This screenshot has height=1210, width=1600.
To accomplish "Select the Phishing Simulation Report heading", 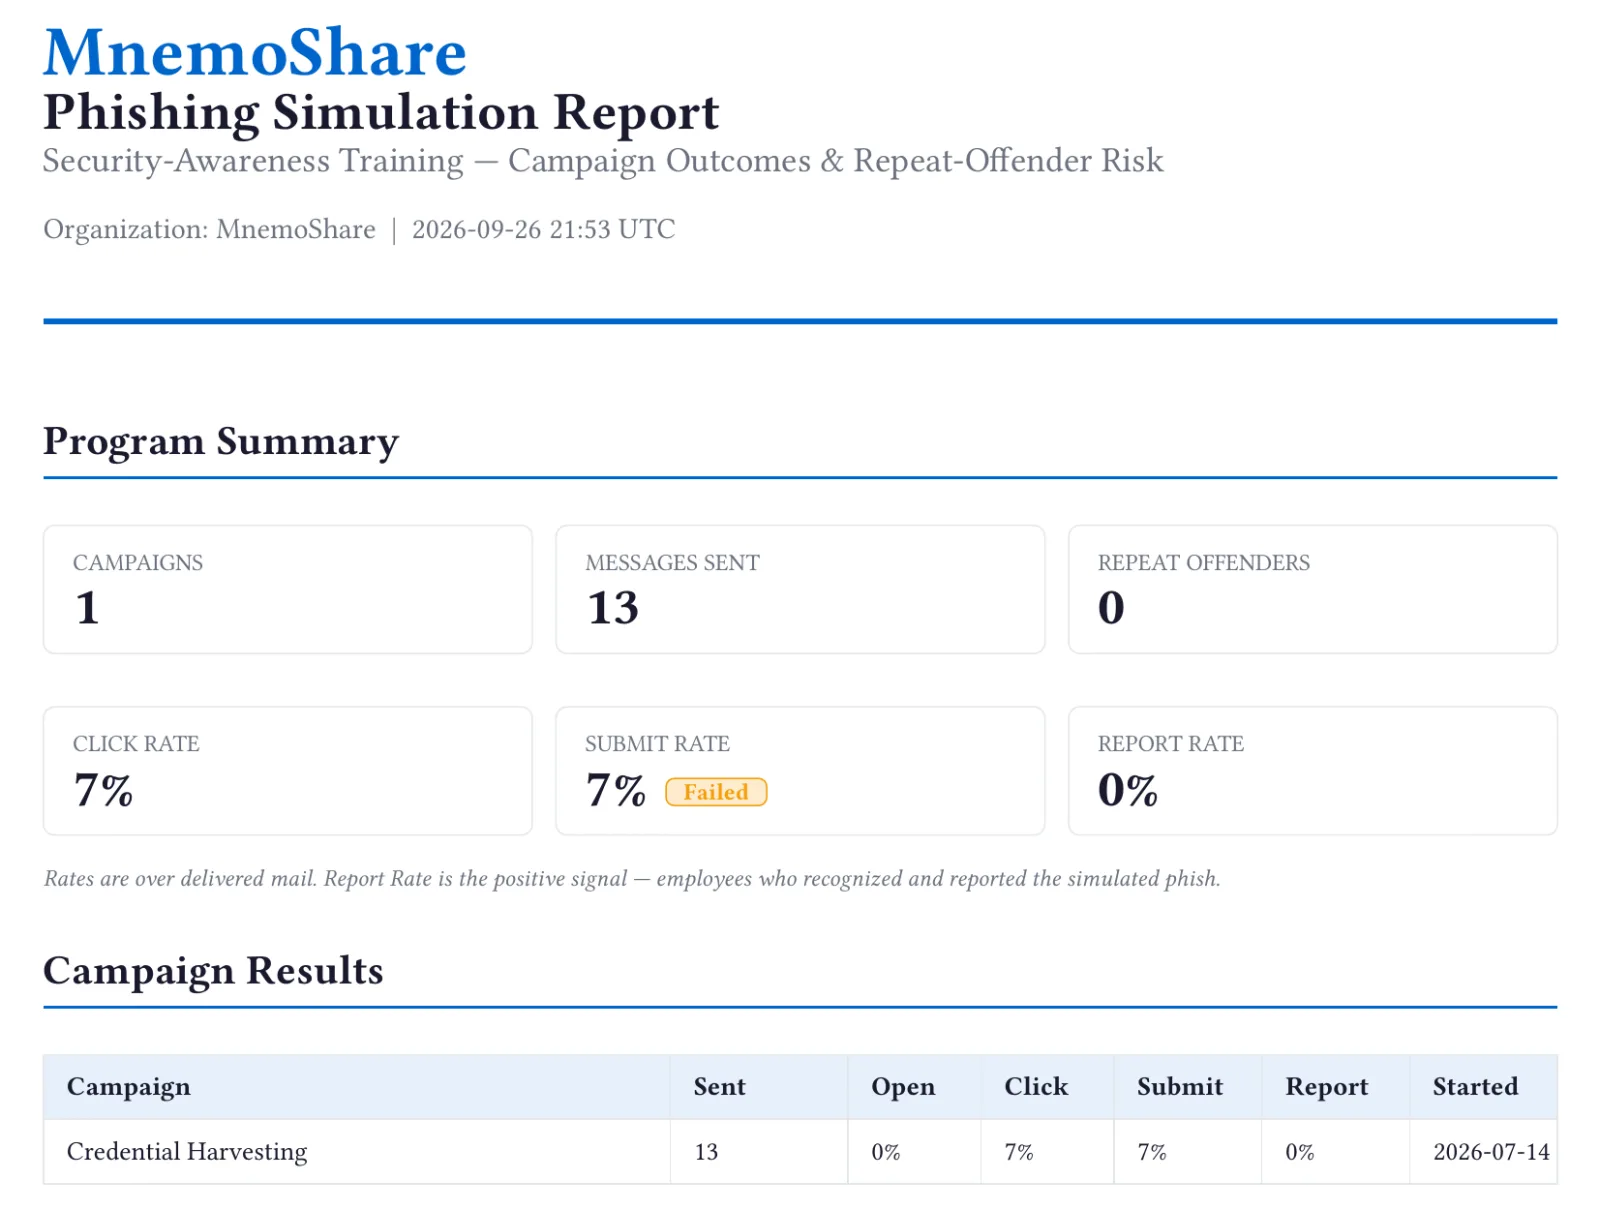I will coord(381,112).
